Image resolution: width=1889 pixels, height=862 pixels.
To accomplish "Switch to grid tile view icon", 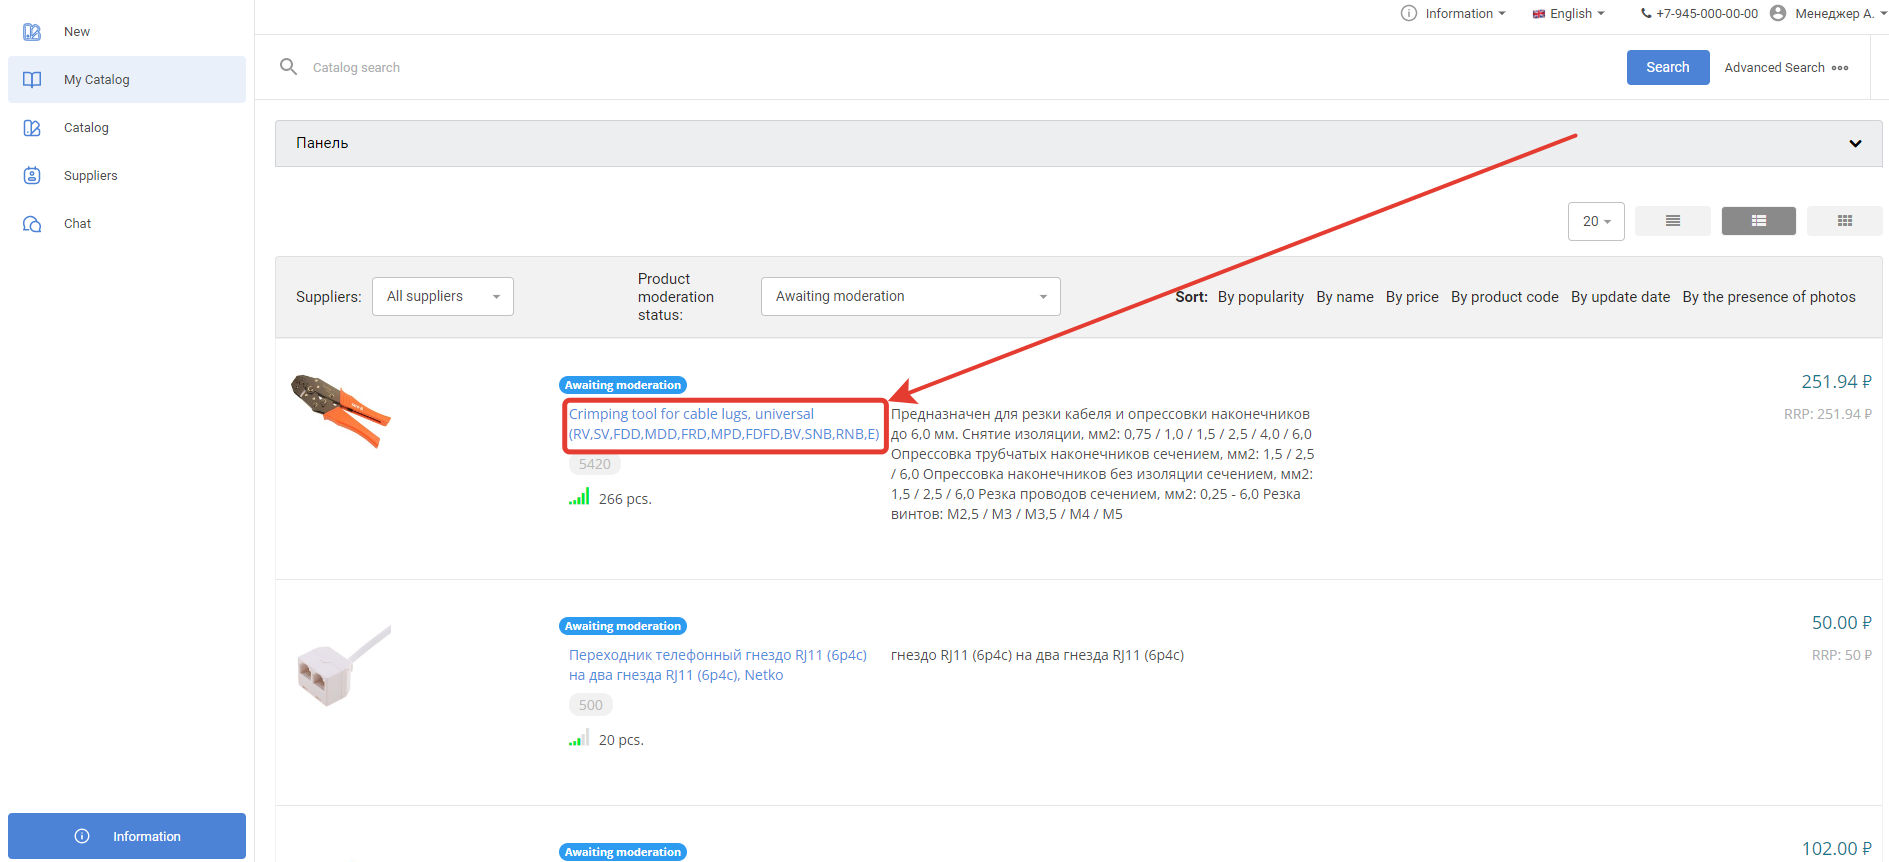I will click(x=1845, y=221).
